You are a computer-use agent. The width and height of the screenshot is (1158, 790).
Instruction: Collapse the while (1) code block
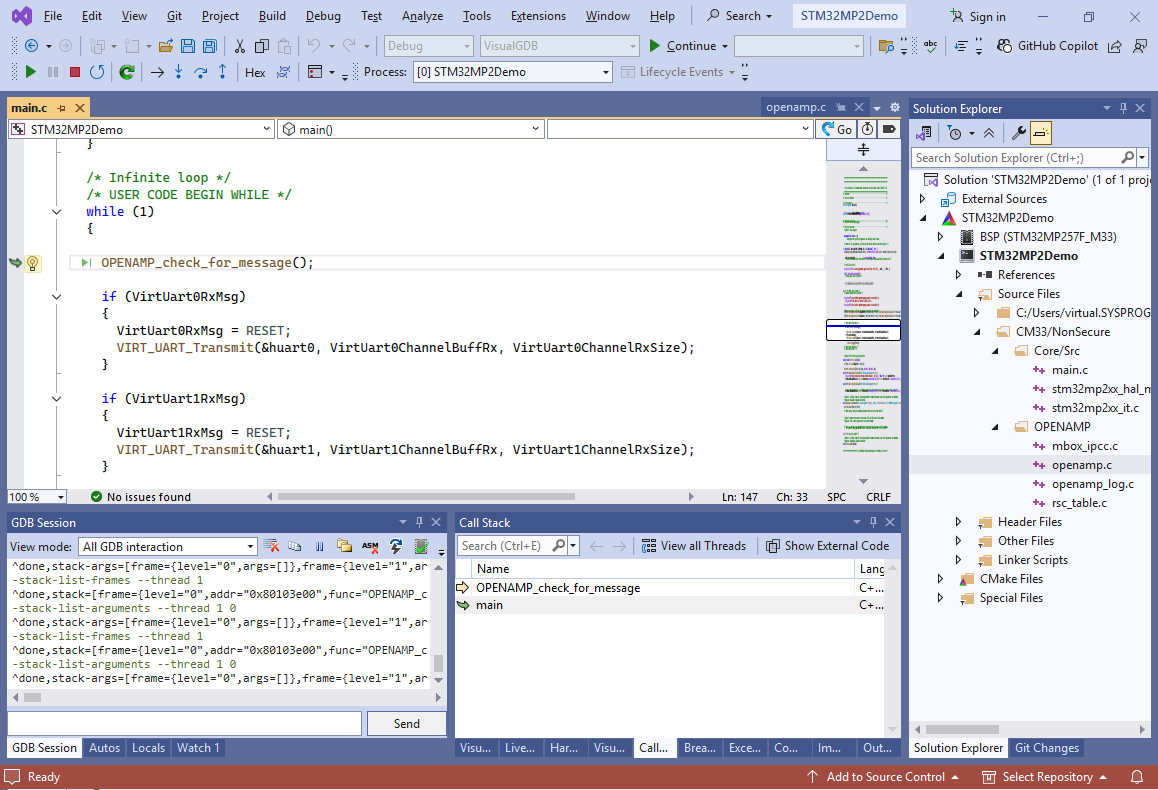tap(56, 212)
